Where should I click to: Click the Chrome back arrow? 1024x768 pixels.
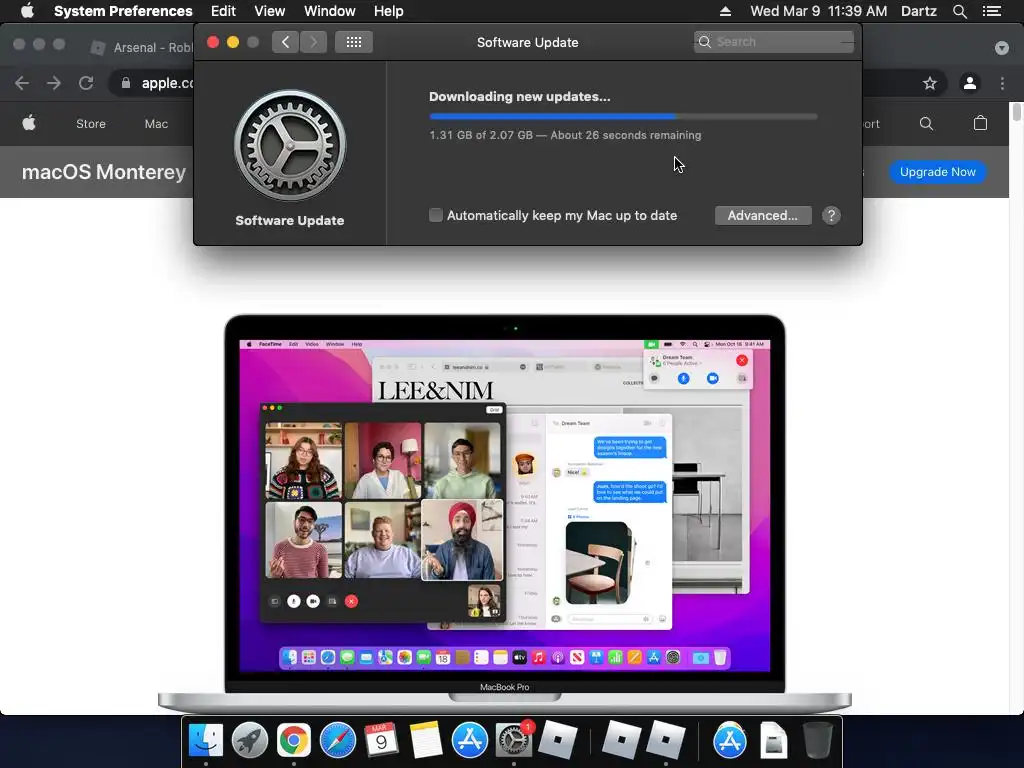coord(22,83)
